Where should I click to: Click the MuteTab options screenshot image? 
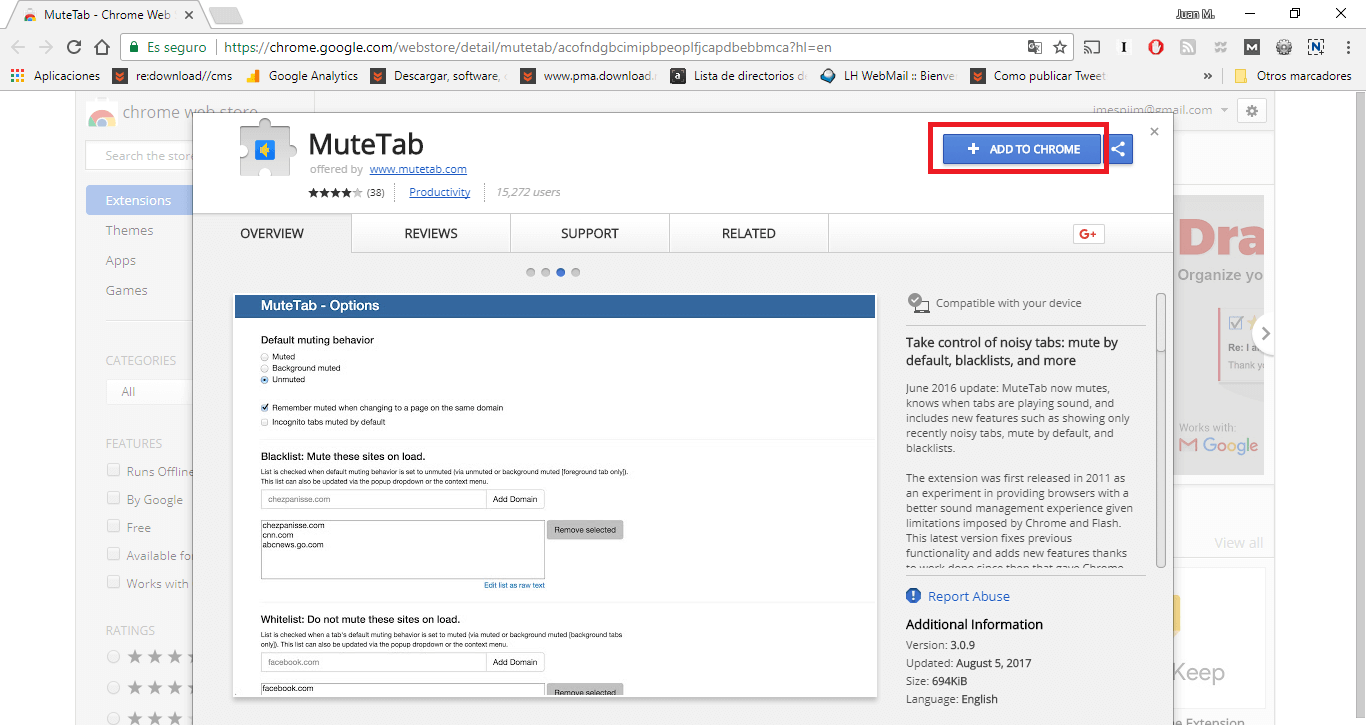[555, 495]
